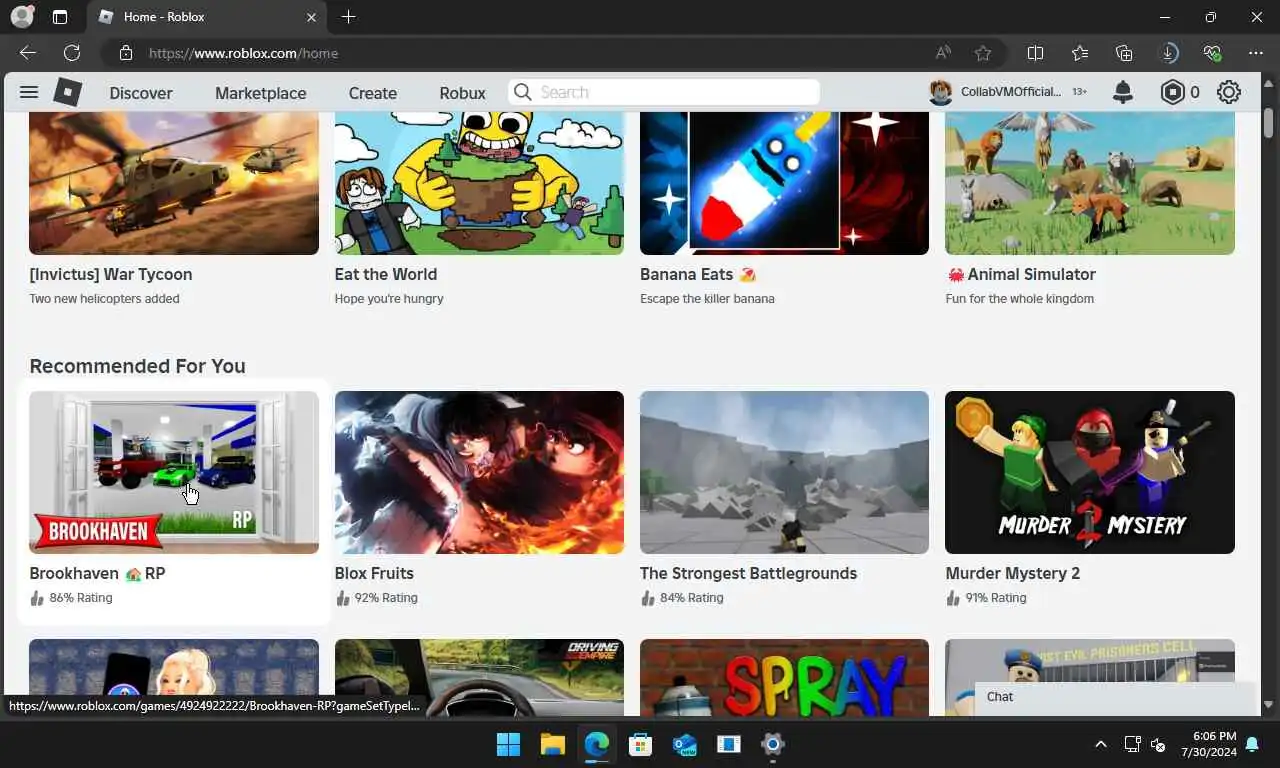Focus the Roblox search field
1280x768 pixels.
(x=664, y=92)
